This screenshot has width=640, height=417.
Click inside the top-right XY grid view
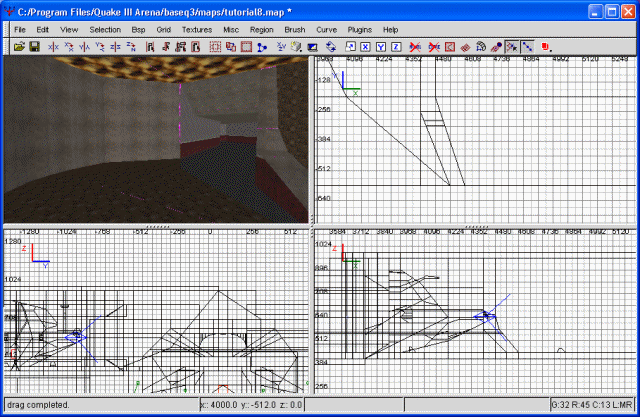click(x=475, y=140)
